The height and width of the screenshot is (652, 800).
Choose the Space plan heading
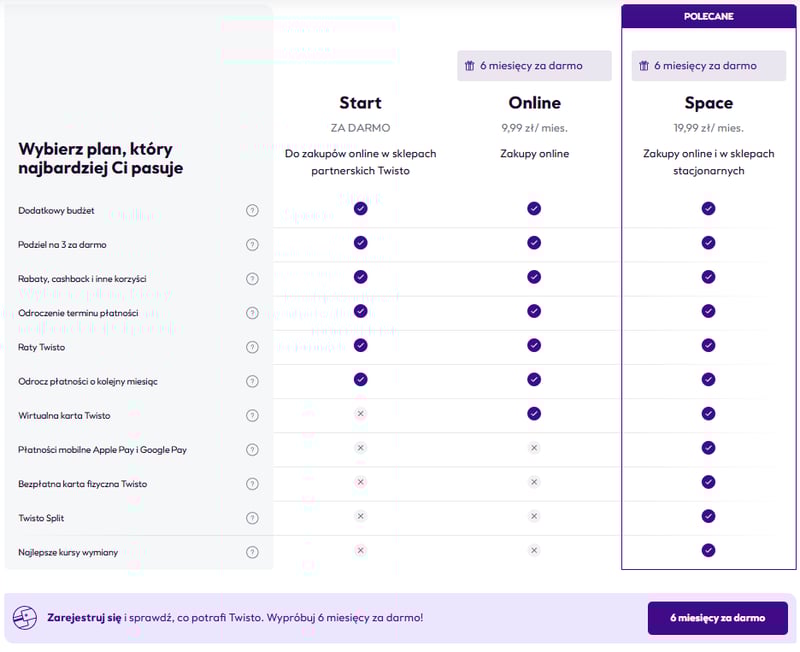click(708, 103)
